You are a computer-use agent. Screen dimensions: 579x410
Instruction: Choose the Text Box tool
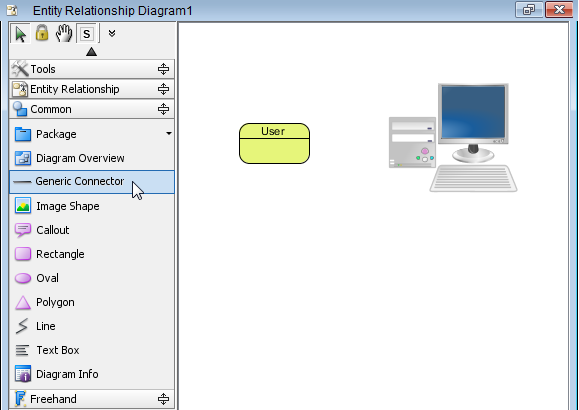point(92,350)
